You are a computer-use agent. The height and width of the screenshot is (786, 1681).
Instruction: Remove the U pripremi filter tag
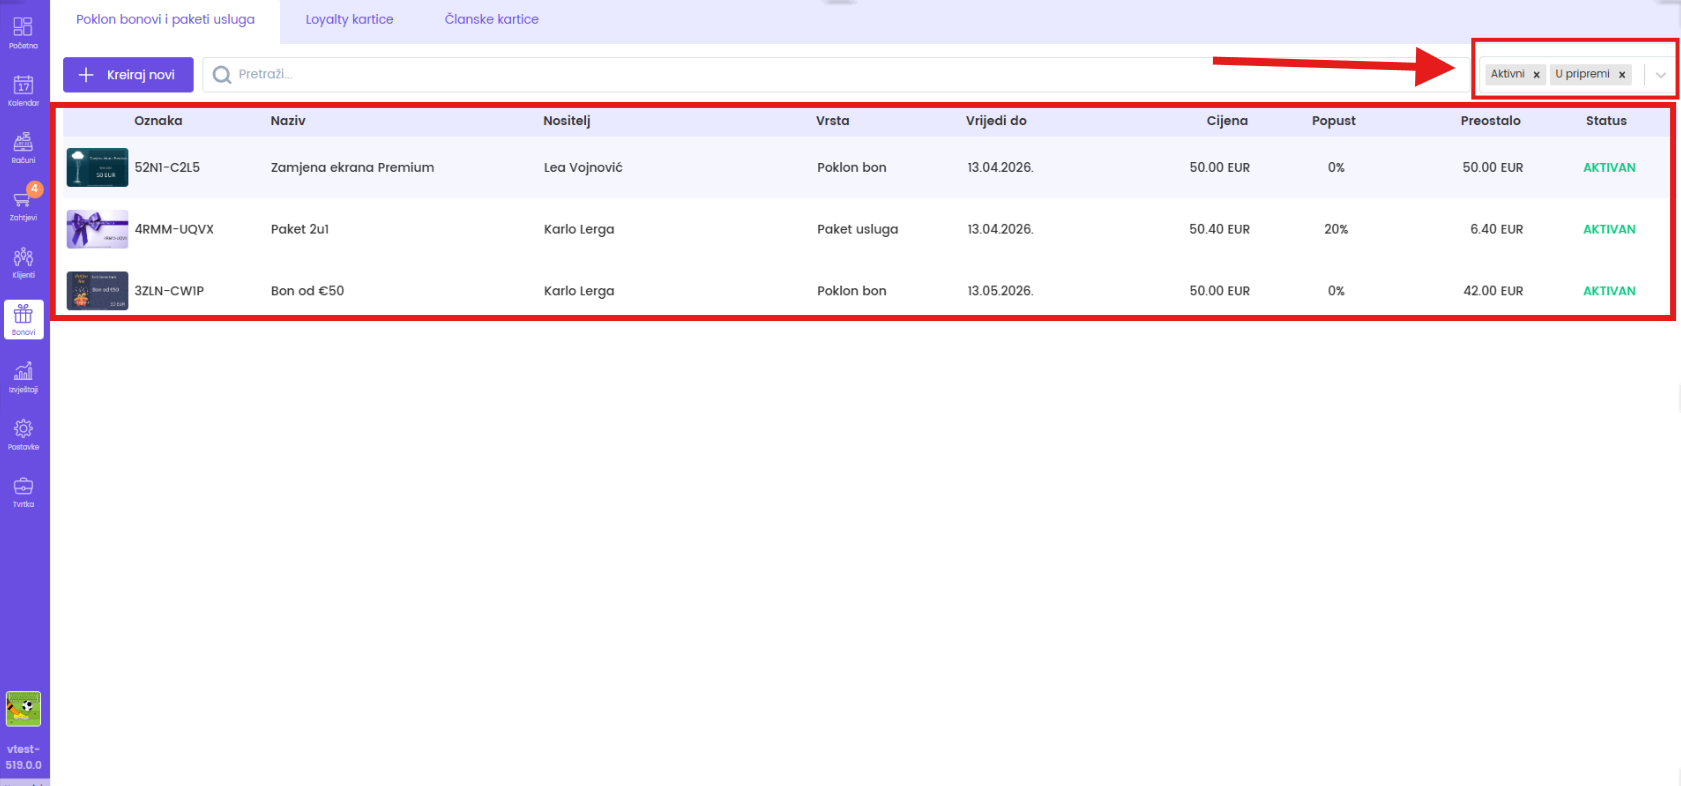[x=1622, y=75]
